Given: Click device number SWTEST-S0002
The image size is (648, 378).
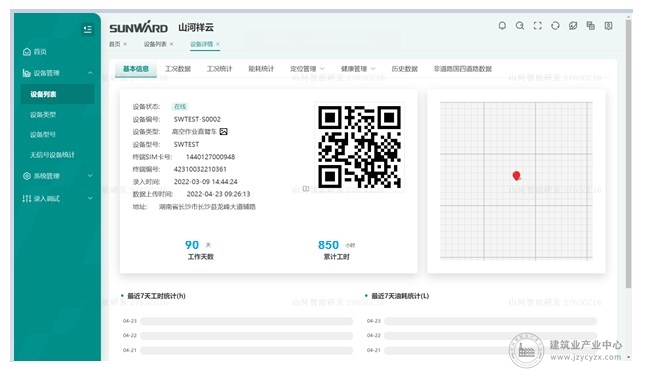Looking at the screenshot, I should click(197, 119).
